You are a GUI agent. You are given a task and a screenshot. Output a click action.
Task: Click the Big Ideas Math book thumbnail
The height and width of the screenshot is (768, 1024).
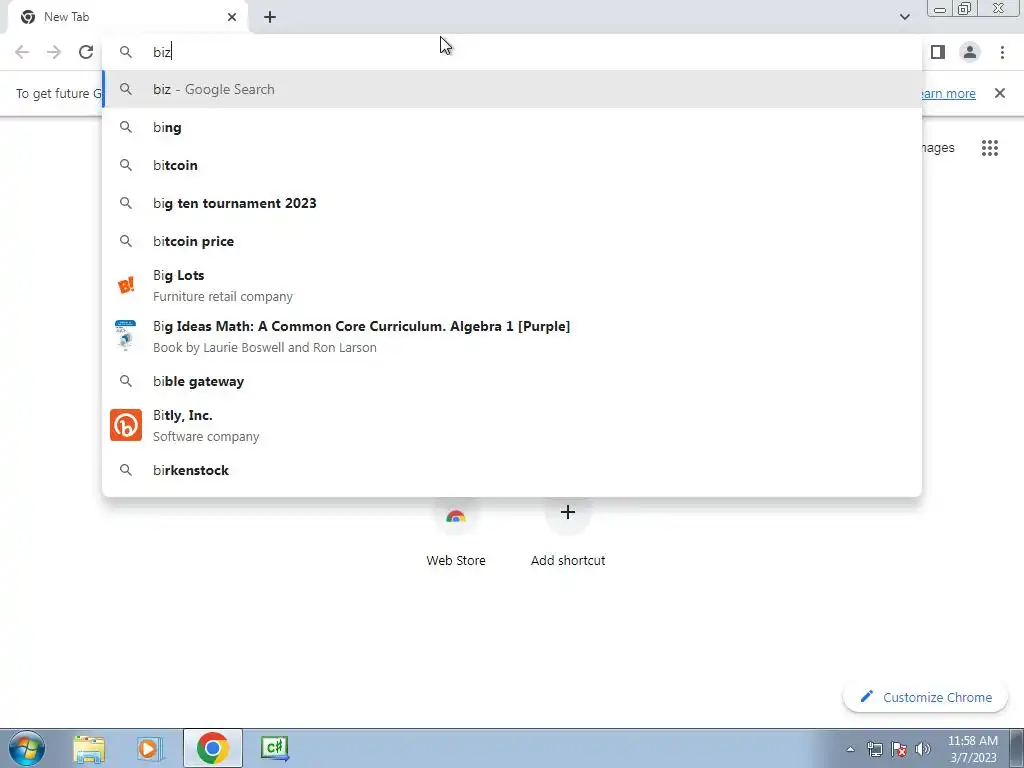125,336
